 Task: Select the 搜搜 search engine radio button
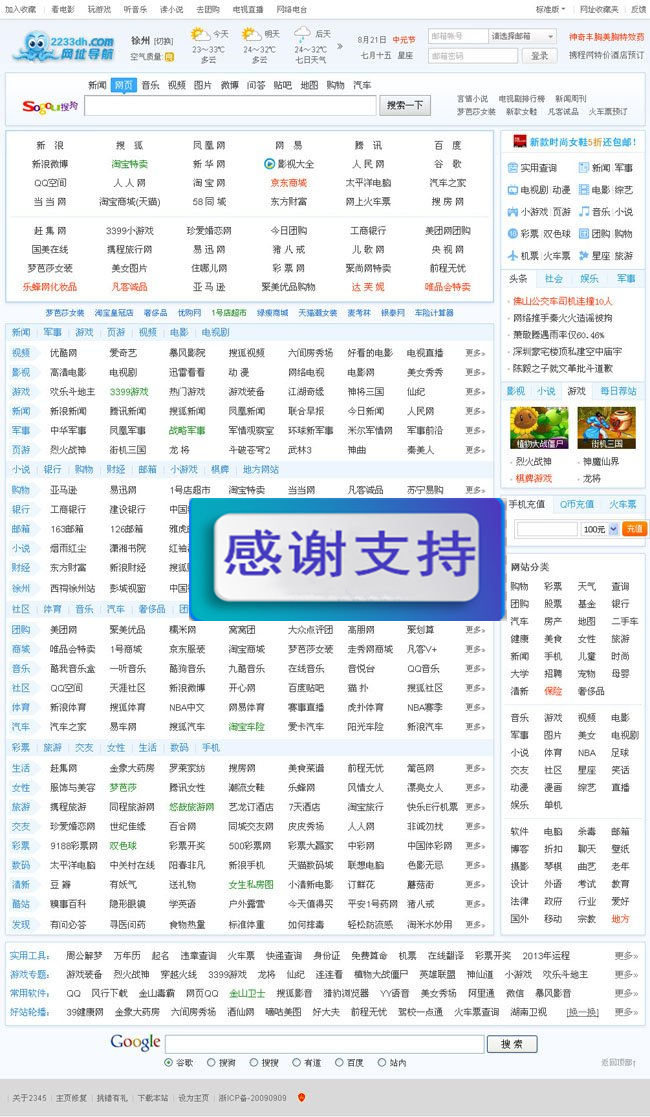(x=254, y=1062)
